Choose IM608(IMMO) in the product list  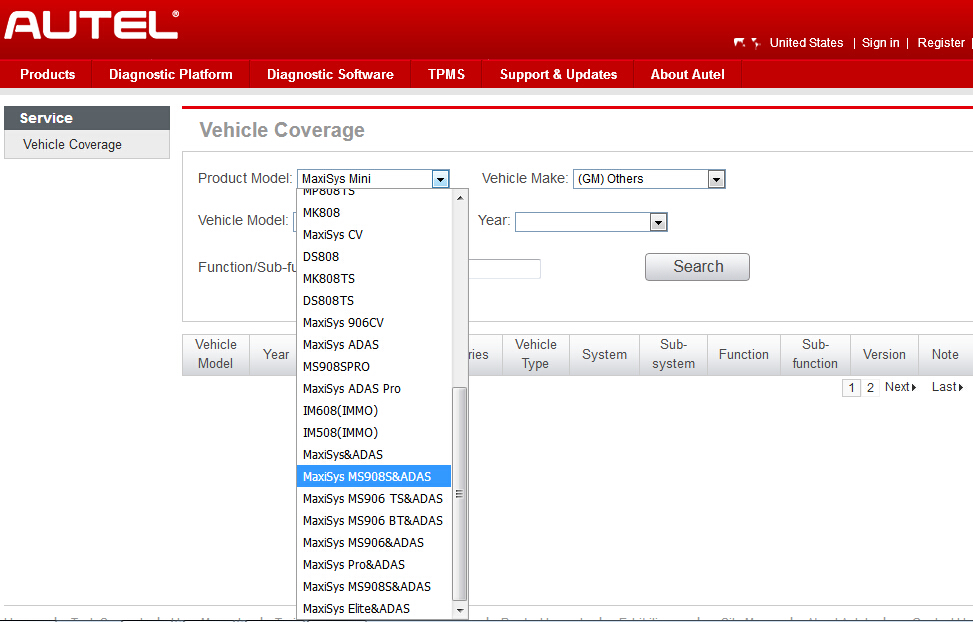tap(340, 411)
